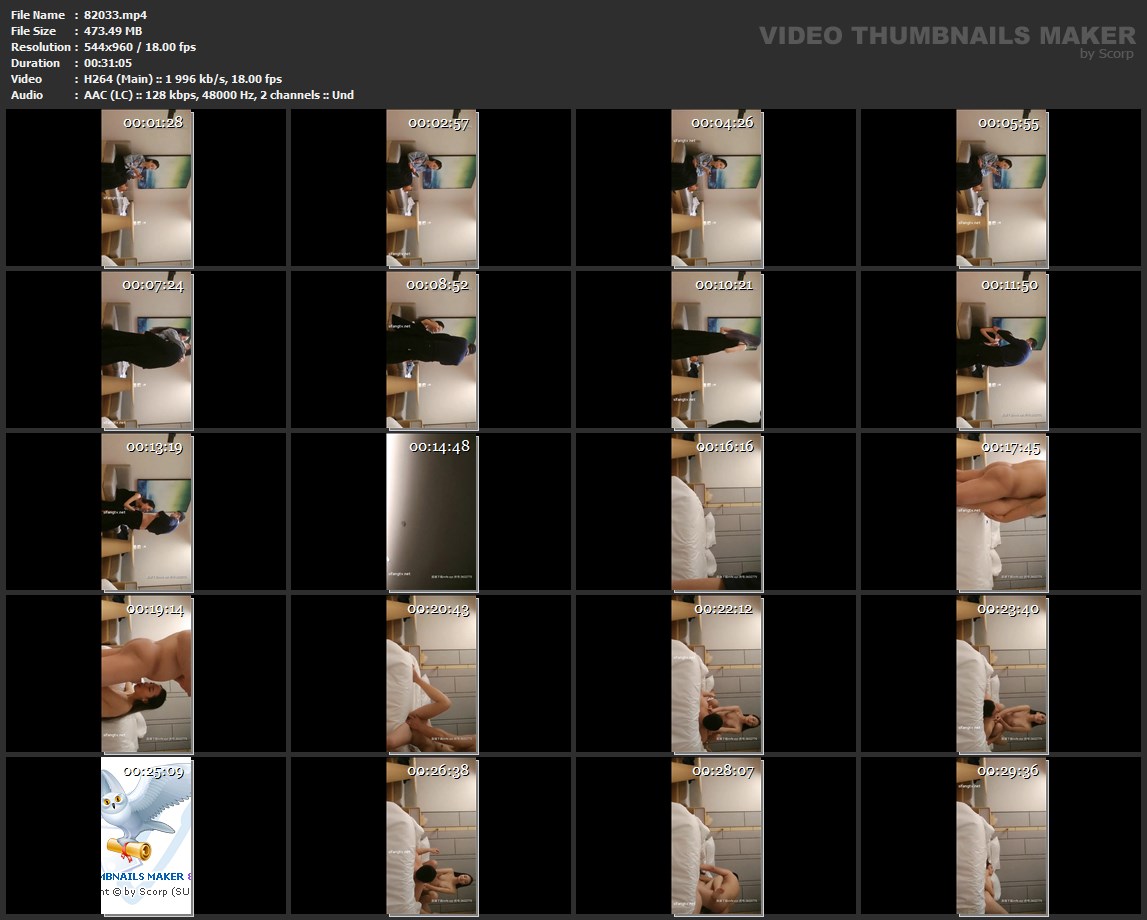This screenshot has height=920, width=1147.
Task: Click the frame with timestamp 00:05:55
Action: point(1002,188)
